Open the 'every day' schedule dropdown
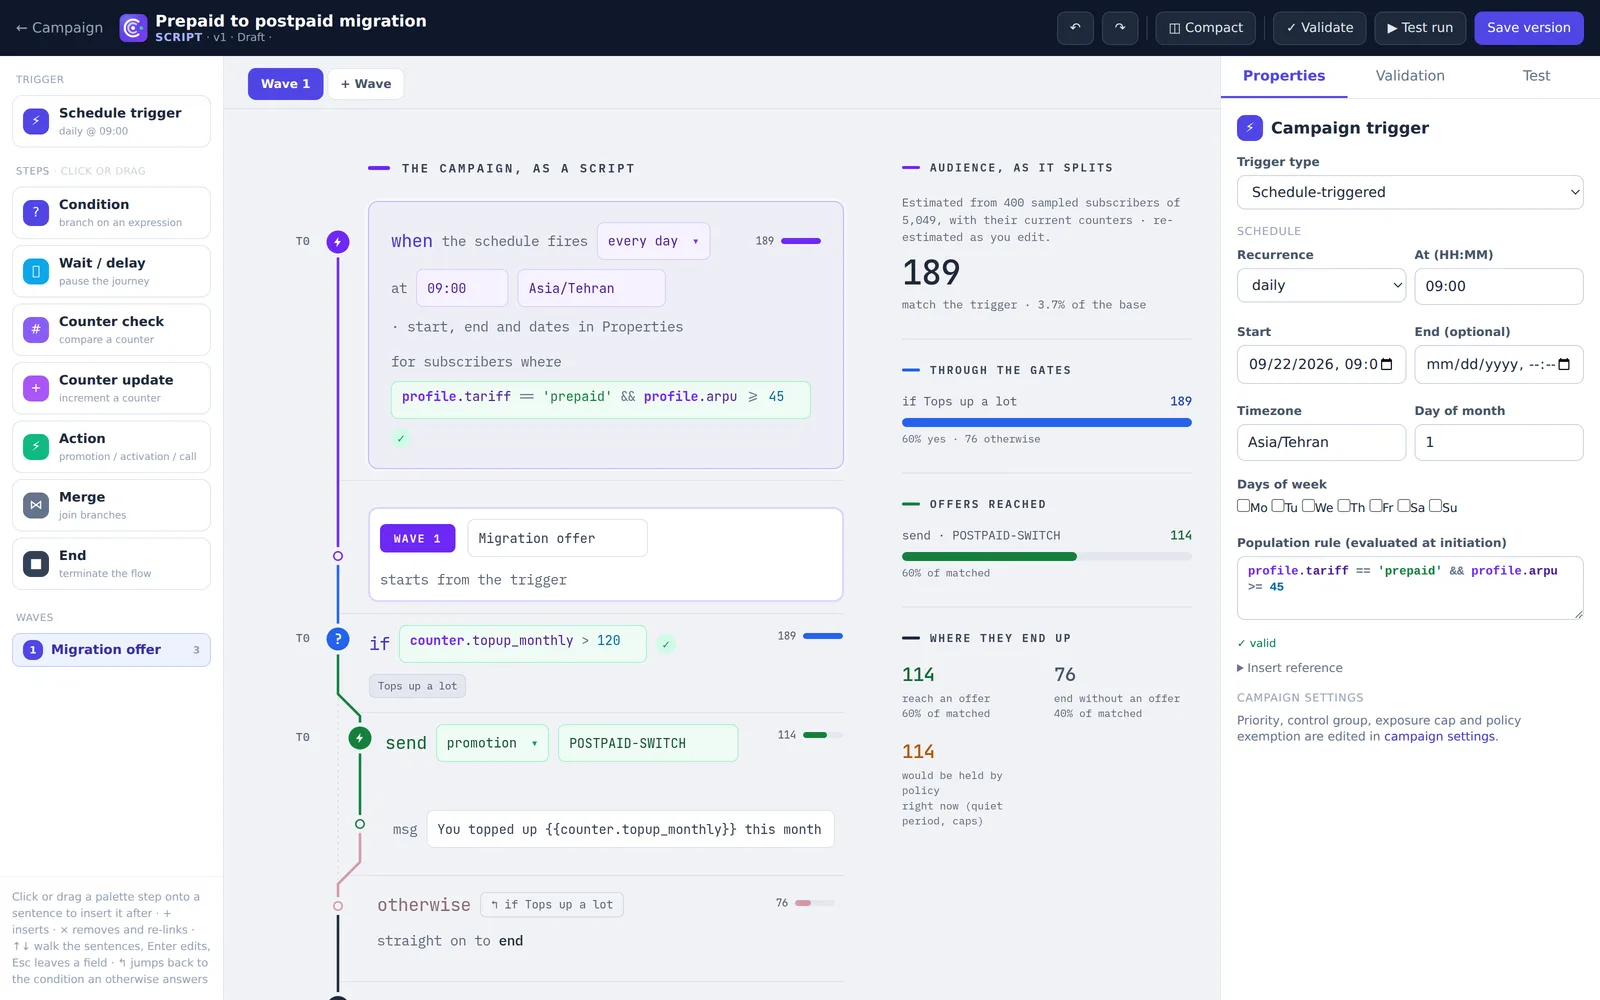1600x1000 pixels. 654,241
